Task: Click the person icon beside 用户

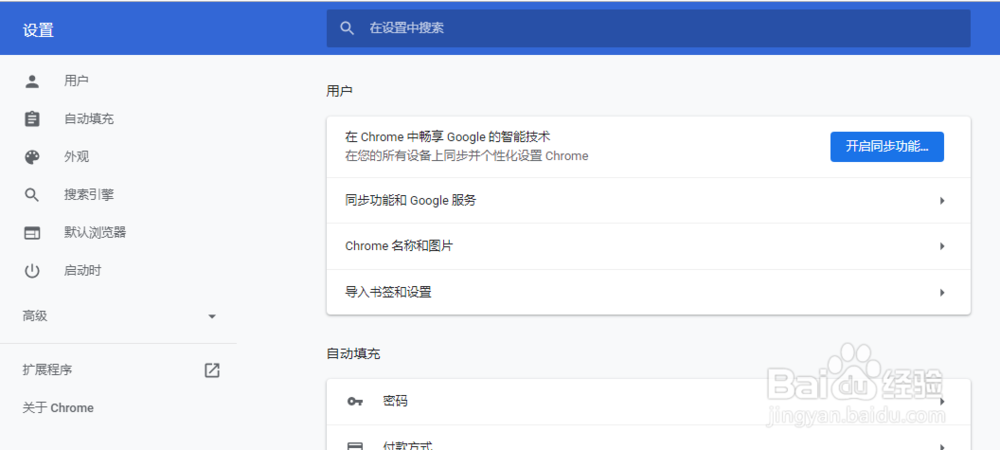Action: [x=32, y=81]
